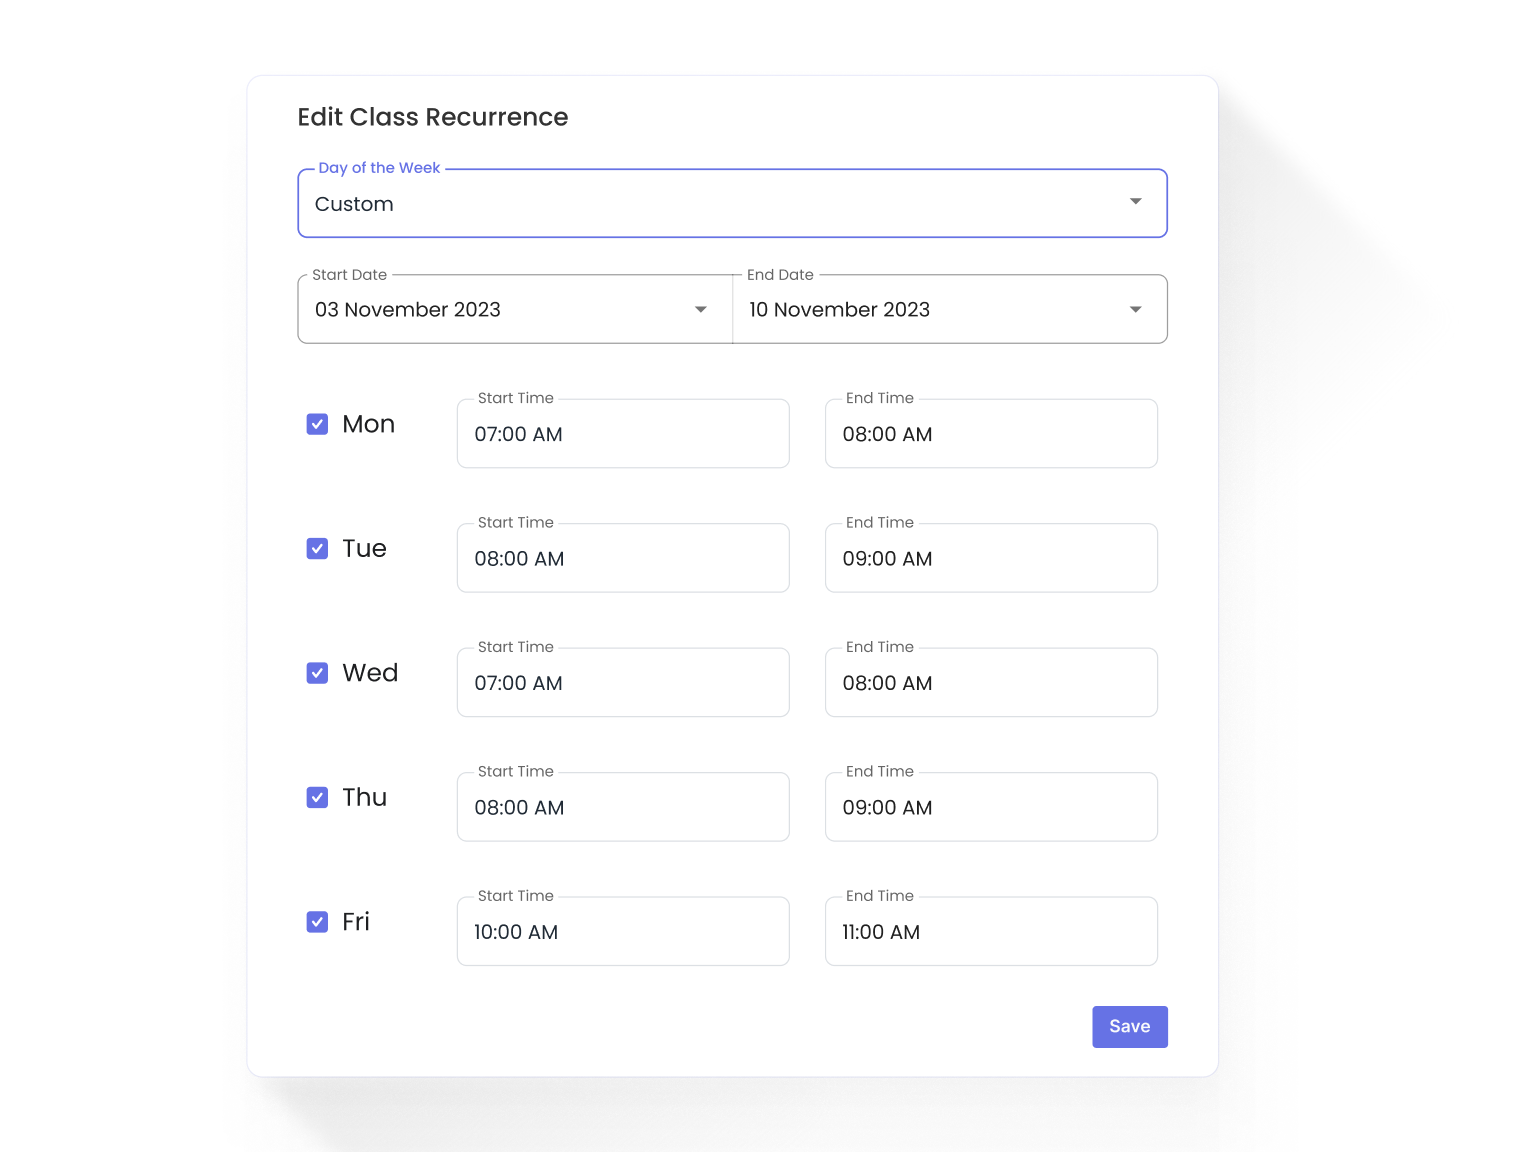Uncheck the Thu checkbox
Image resolution: width=1536 pixels, height=1152 pixels.
pyautogui.click(x=317, y=797)
